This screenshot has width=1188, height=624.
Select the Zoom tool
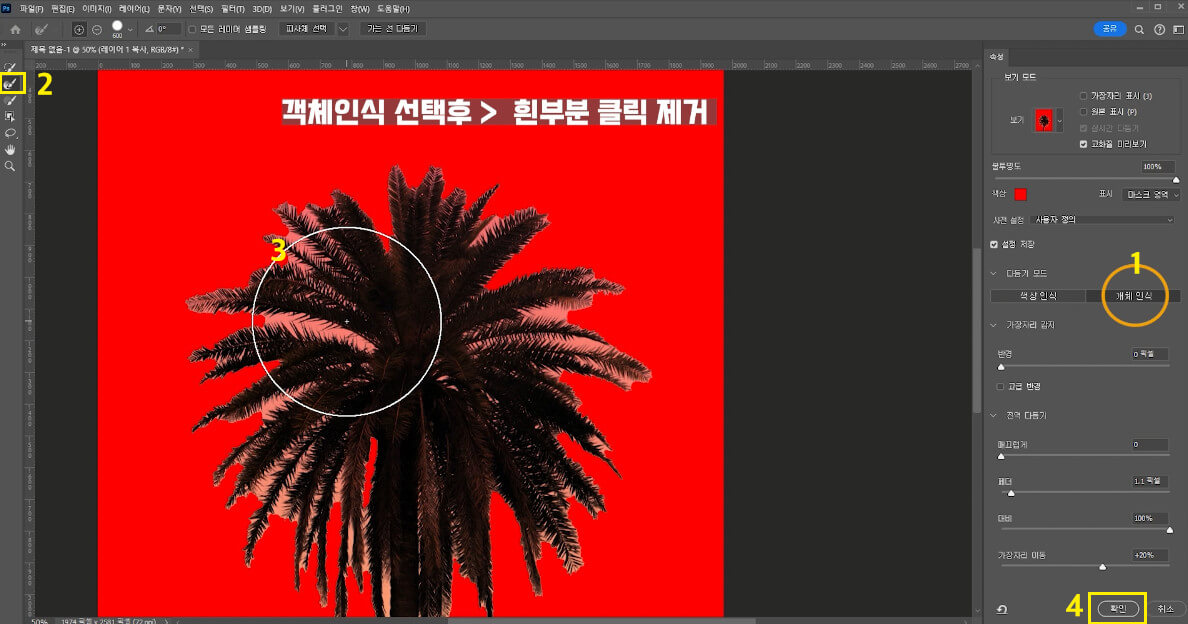tap(10, 165)
